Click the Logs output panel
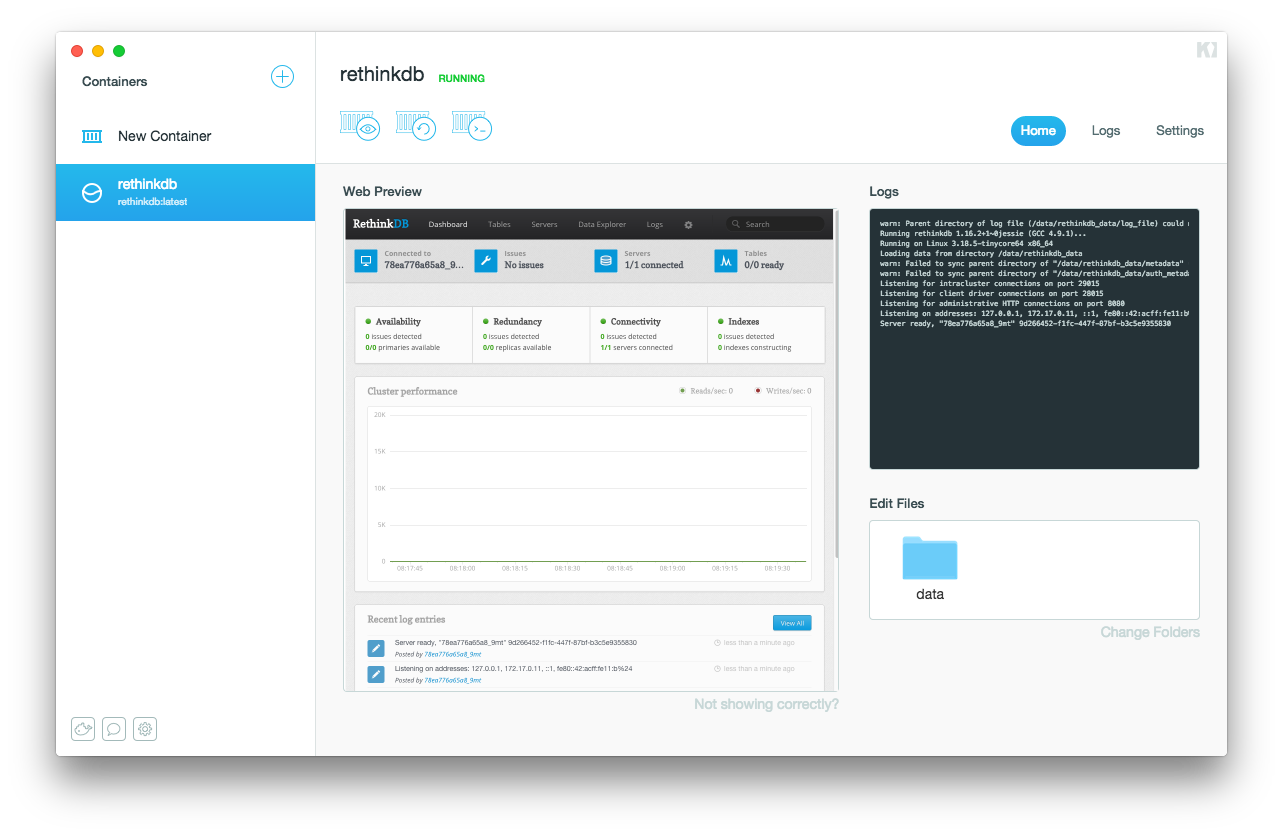The image size is (1283, 836). [1034, 339]
